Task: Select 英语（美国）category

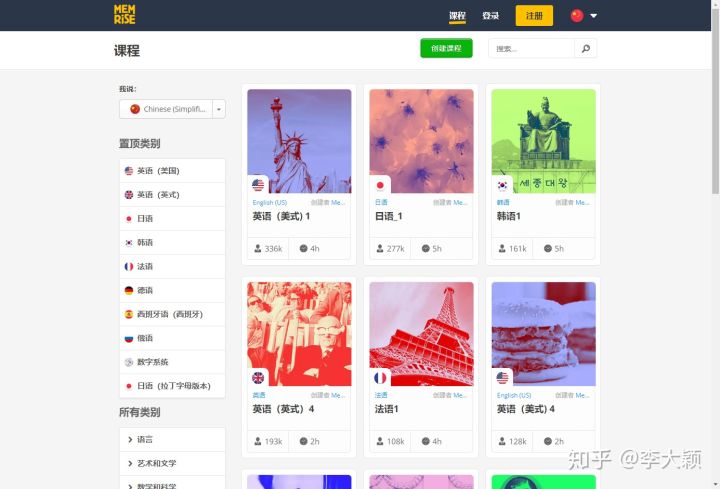Action: [172, 171]
